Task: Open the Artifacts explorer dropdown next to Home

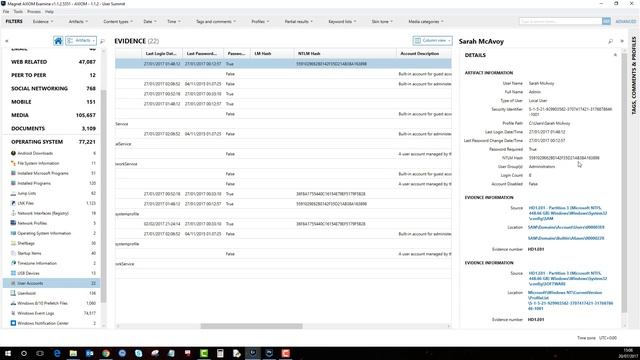Action: click(x=81, y=41)
